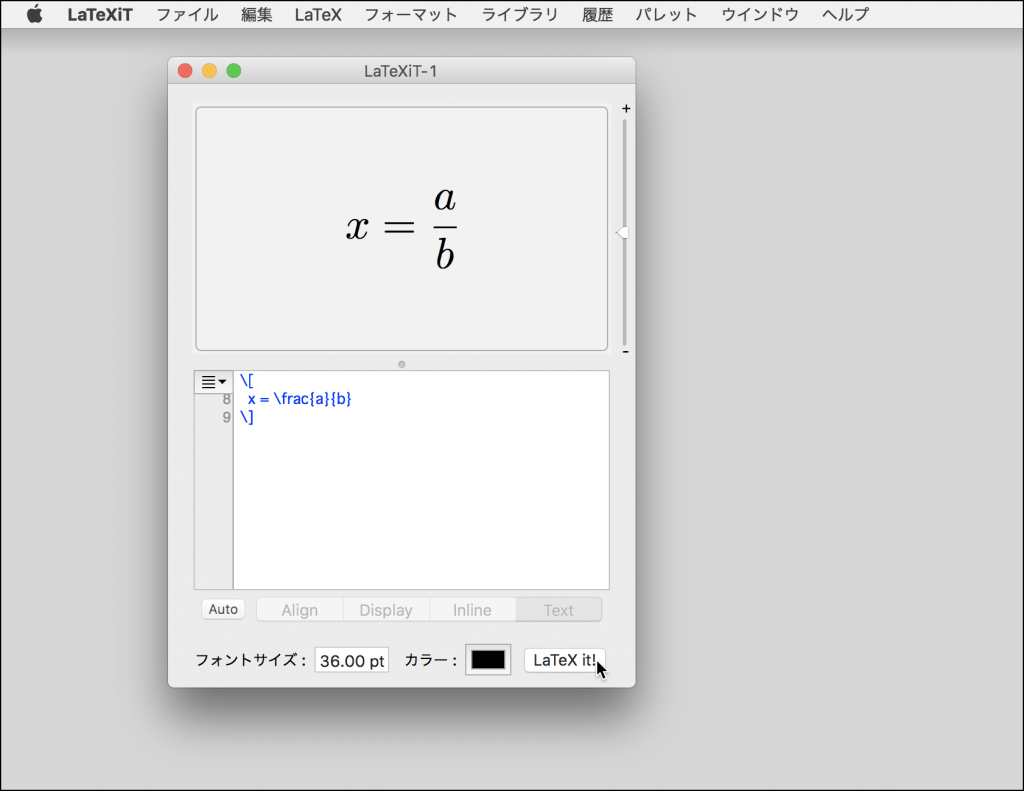Click the plus zoom-in mark above slider
Viewport: 1024px width, 791px height.
click(626, 108)
